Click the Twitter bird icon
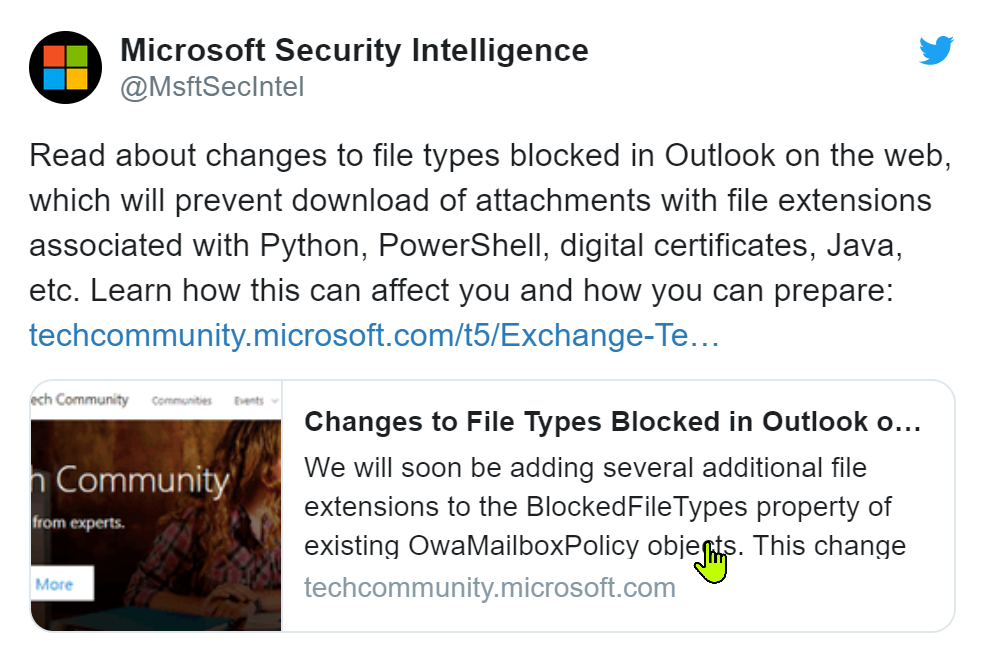Image resolution: width=984 pixels, height=649 pixels. (x=936, y=51)
